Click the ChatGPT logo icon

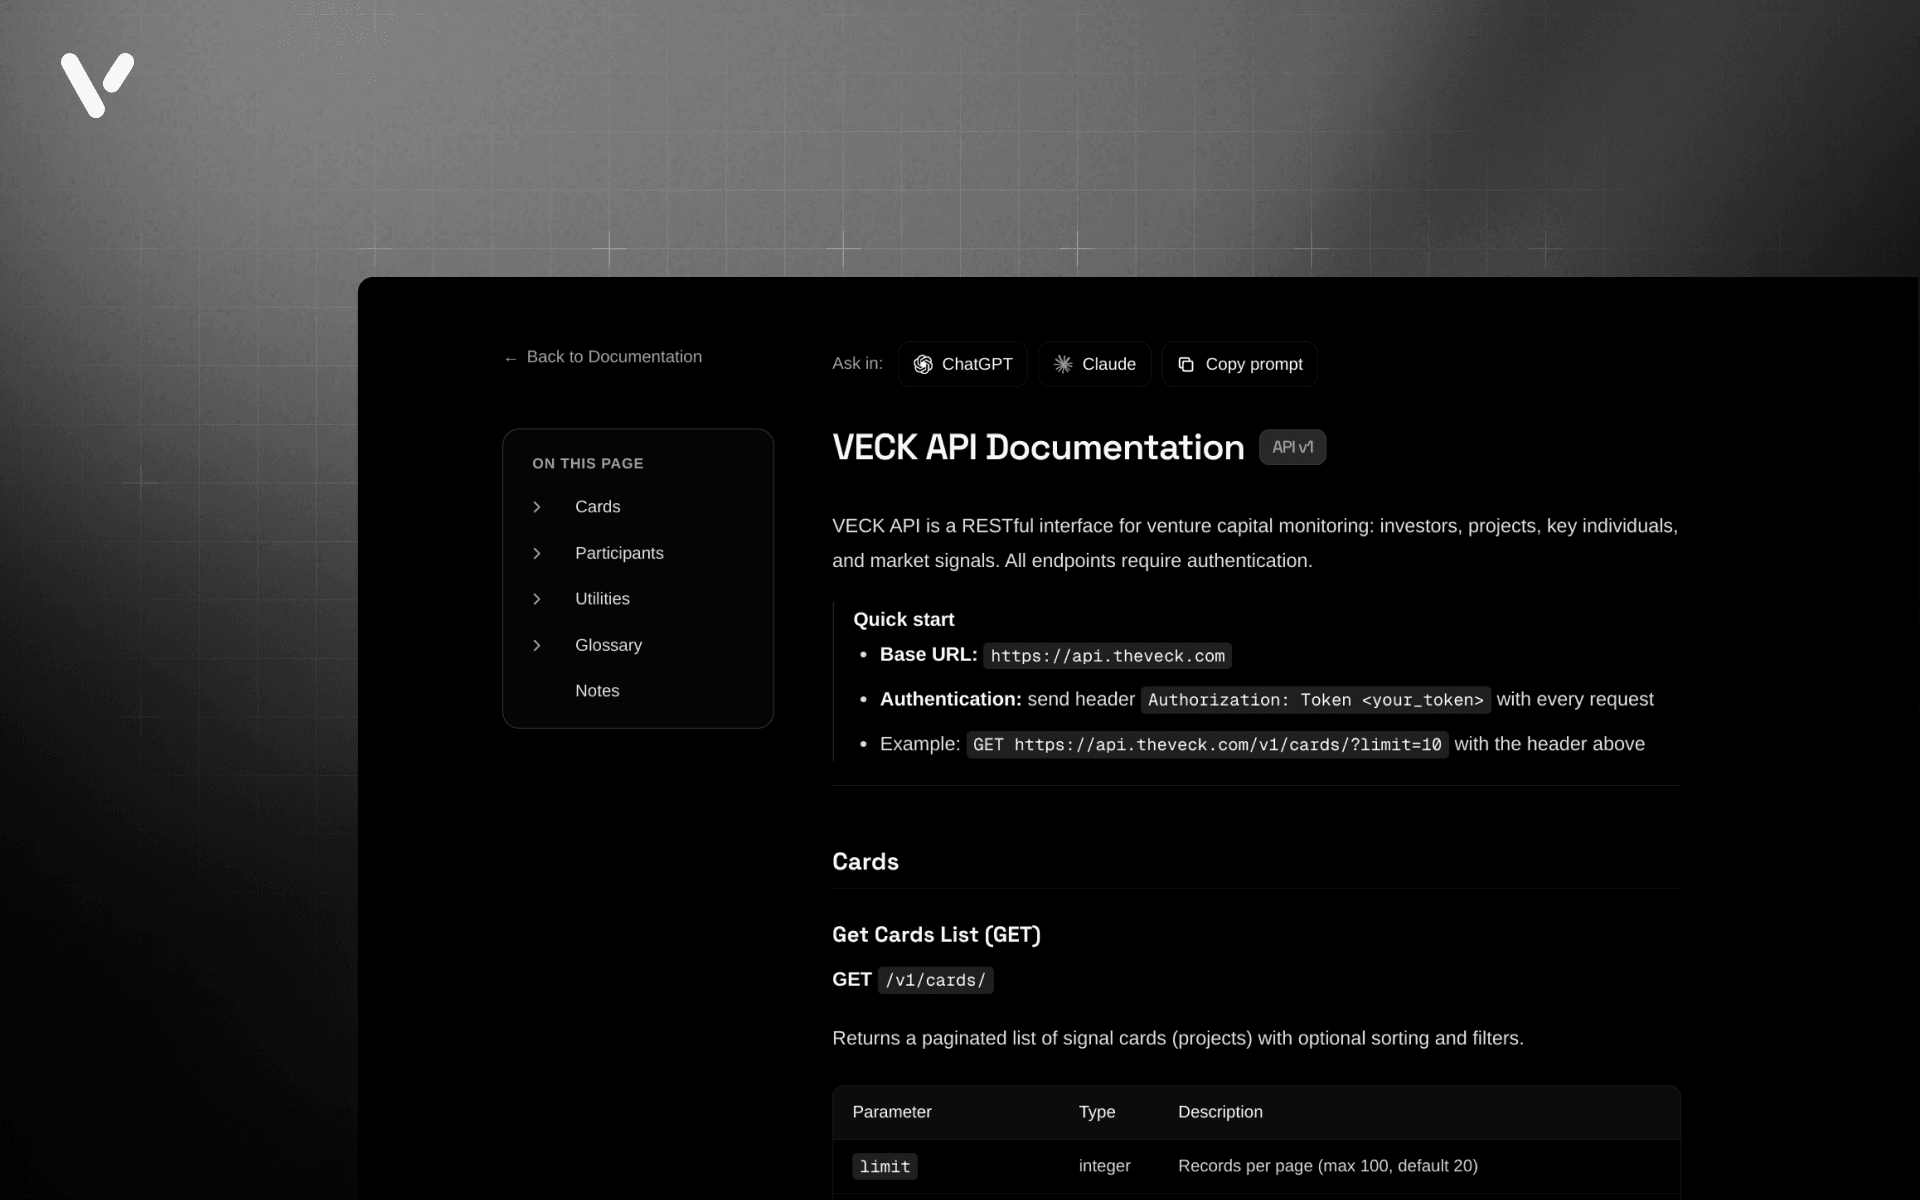click(x=923, y=364)
